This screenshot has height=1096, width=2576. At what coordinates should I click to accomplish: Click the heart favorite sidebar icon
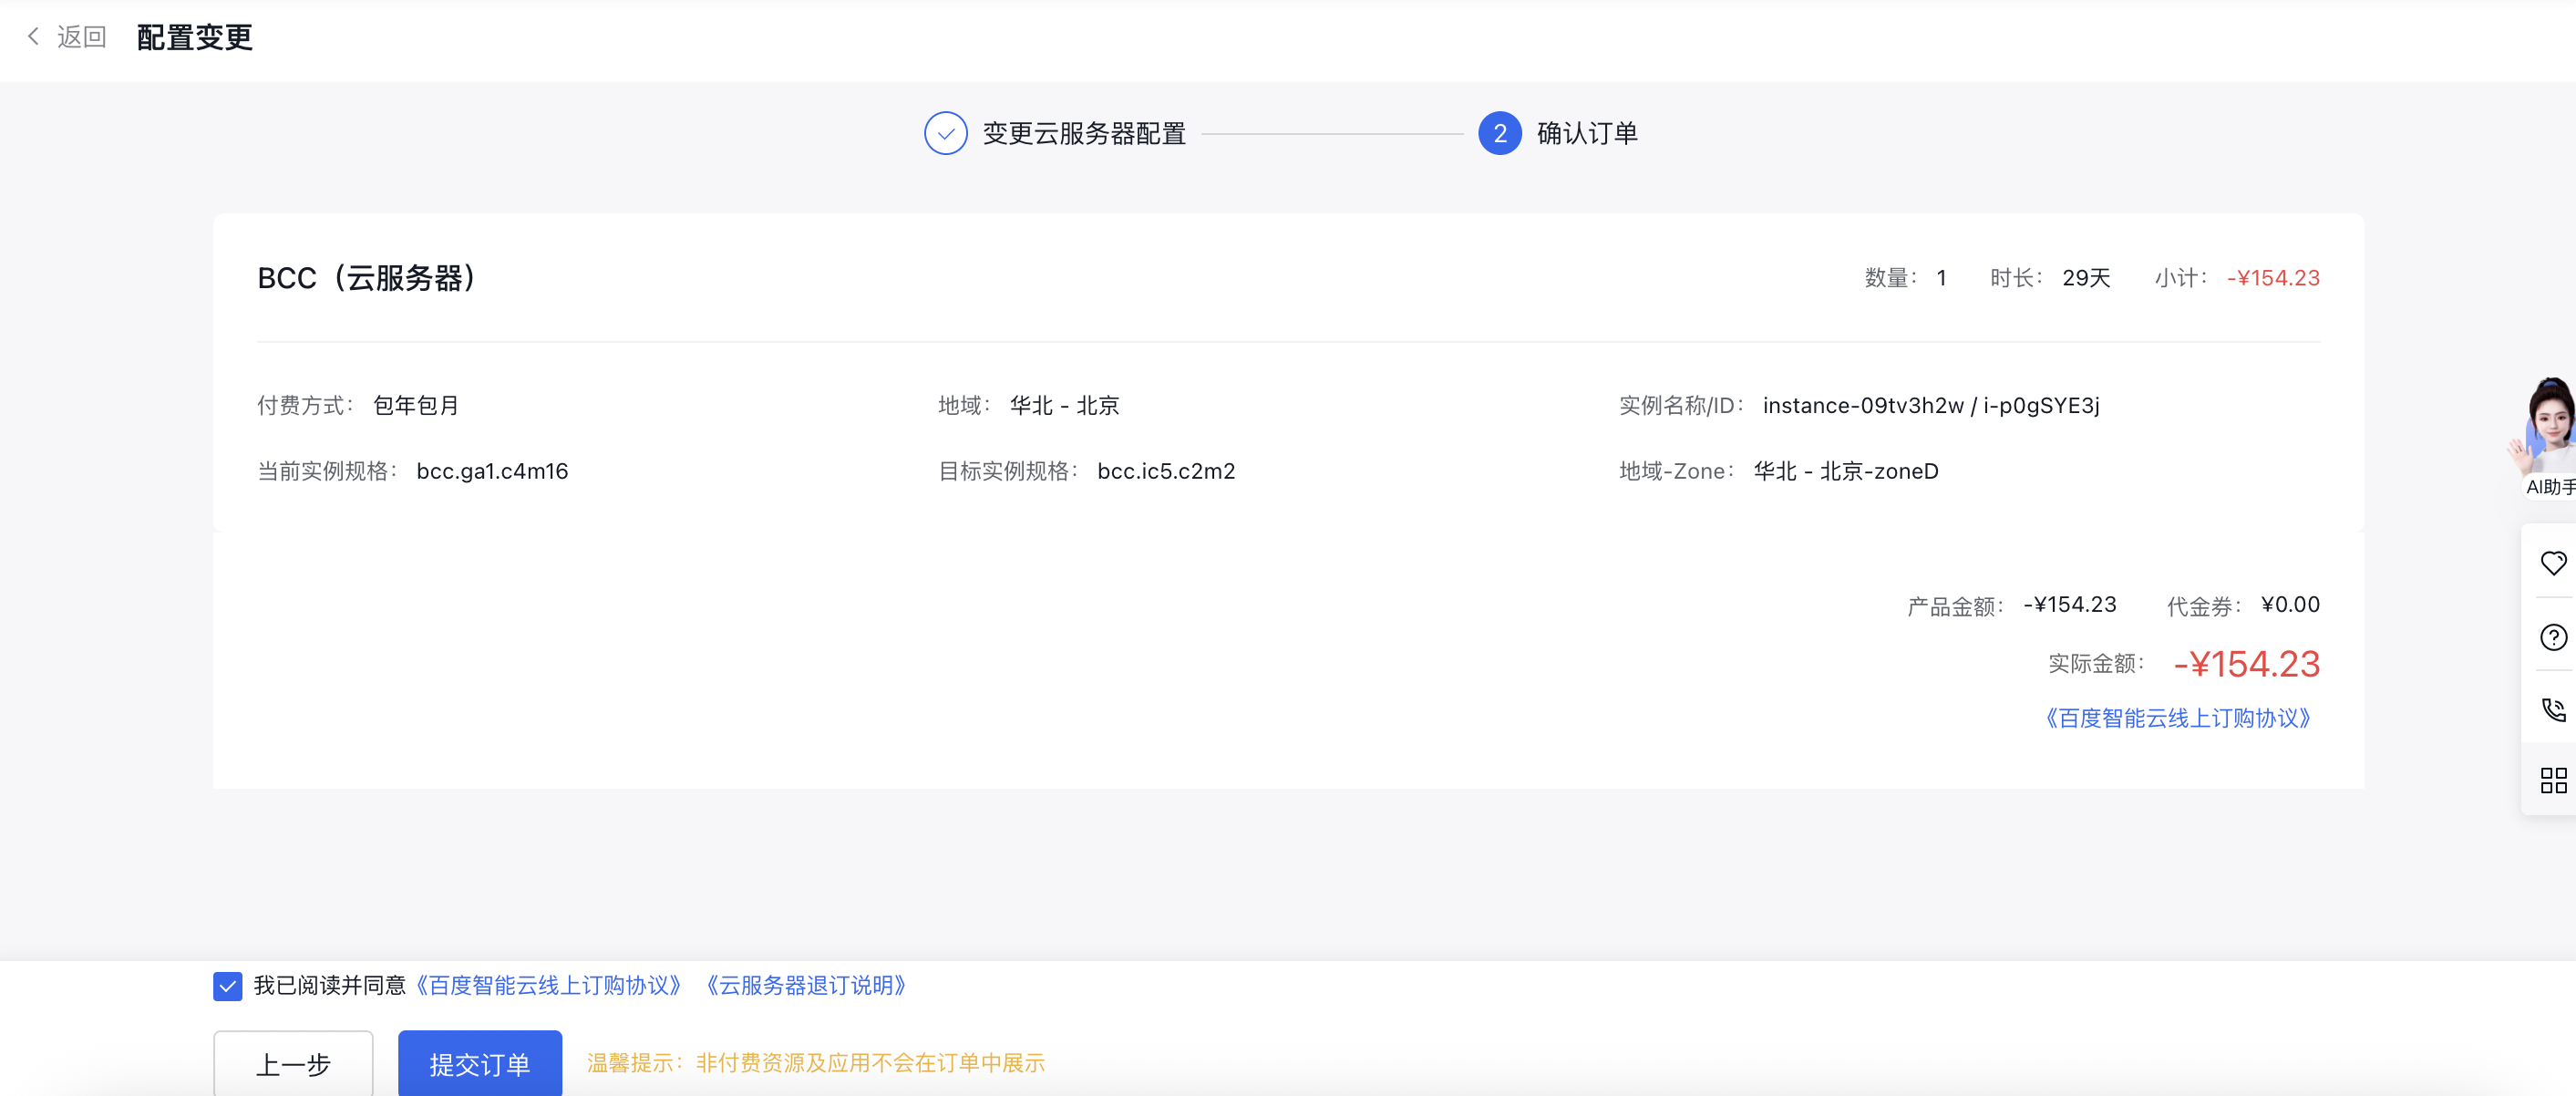(2553, 563)
